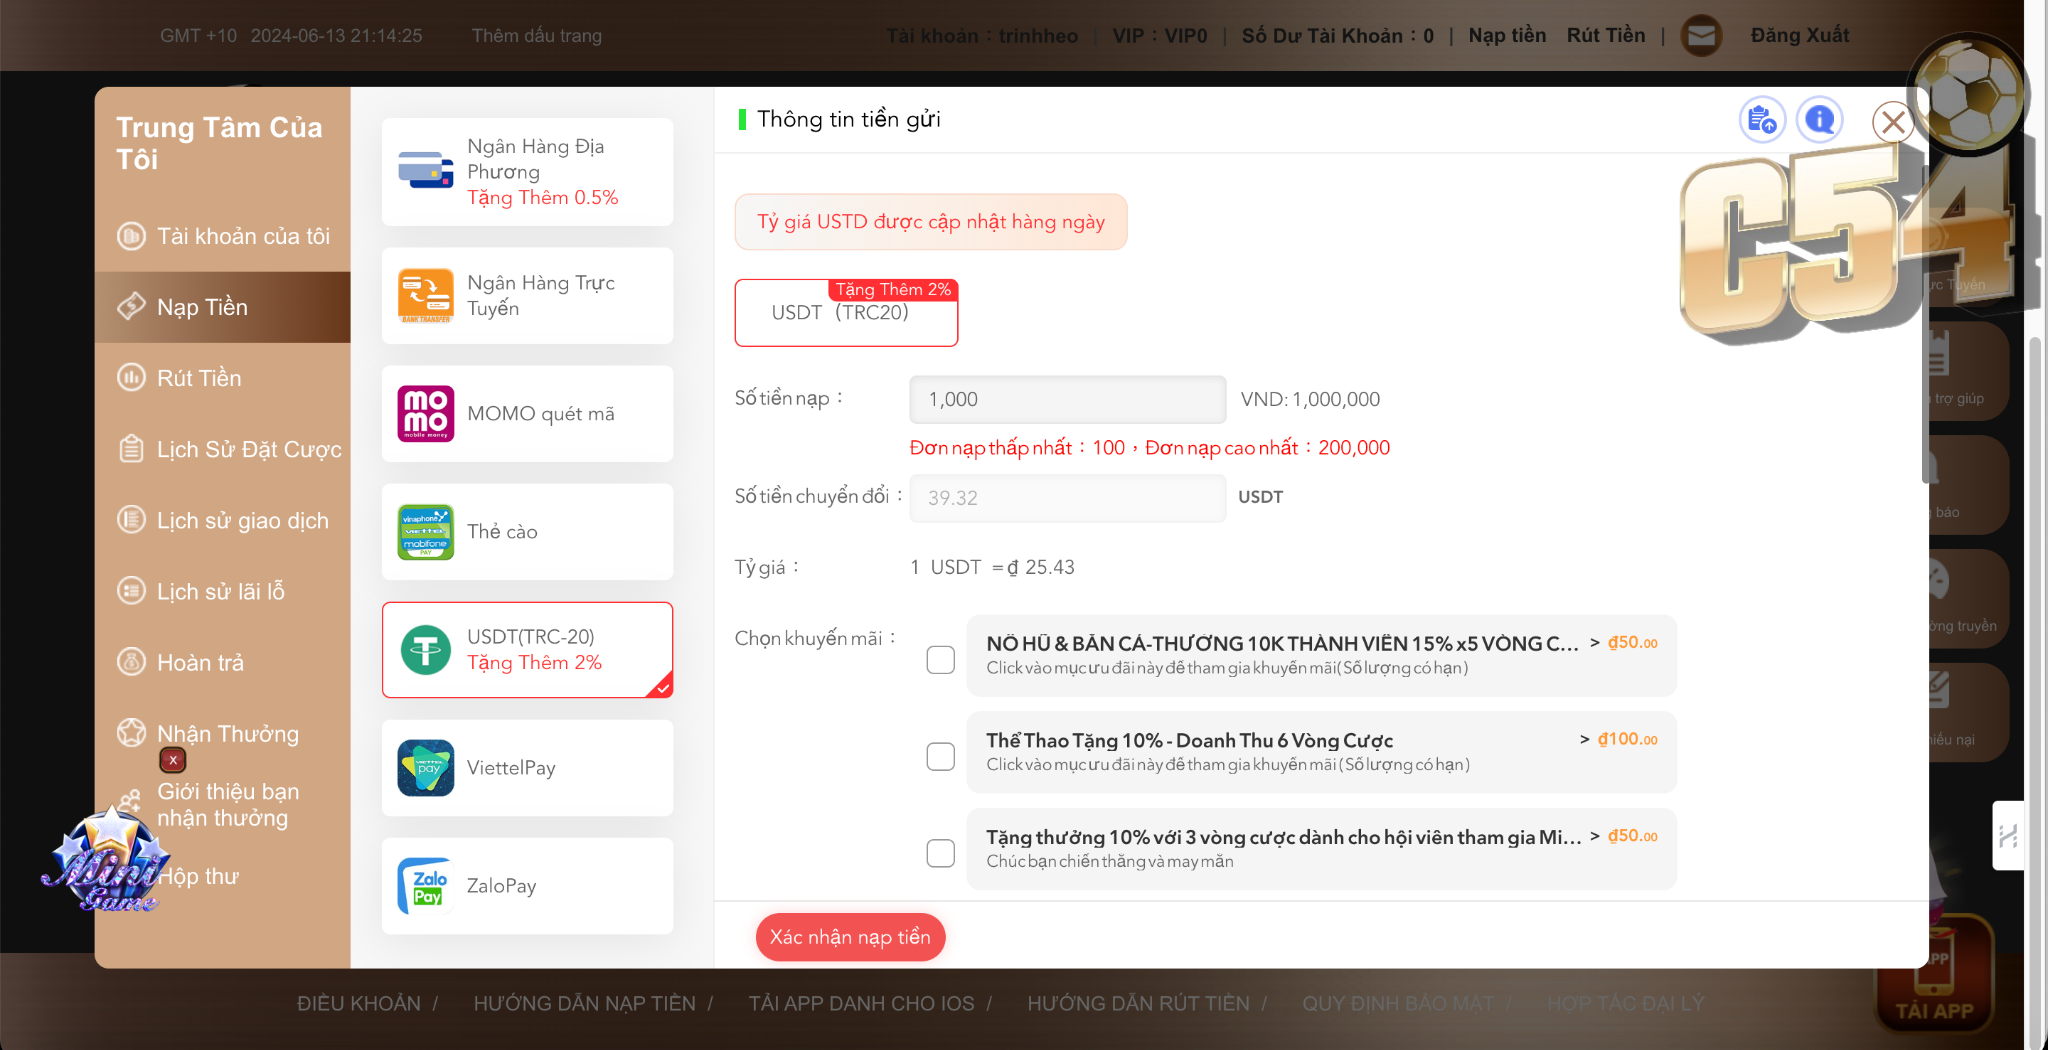Click the Tài khoản của tôi sidebar icon

[131, 236]
